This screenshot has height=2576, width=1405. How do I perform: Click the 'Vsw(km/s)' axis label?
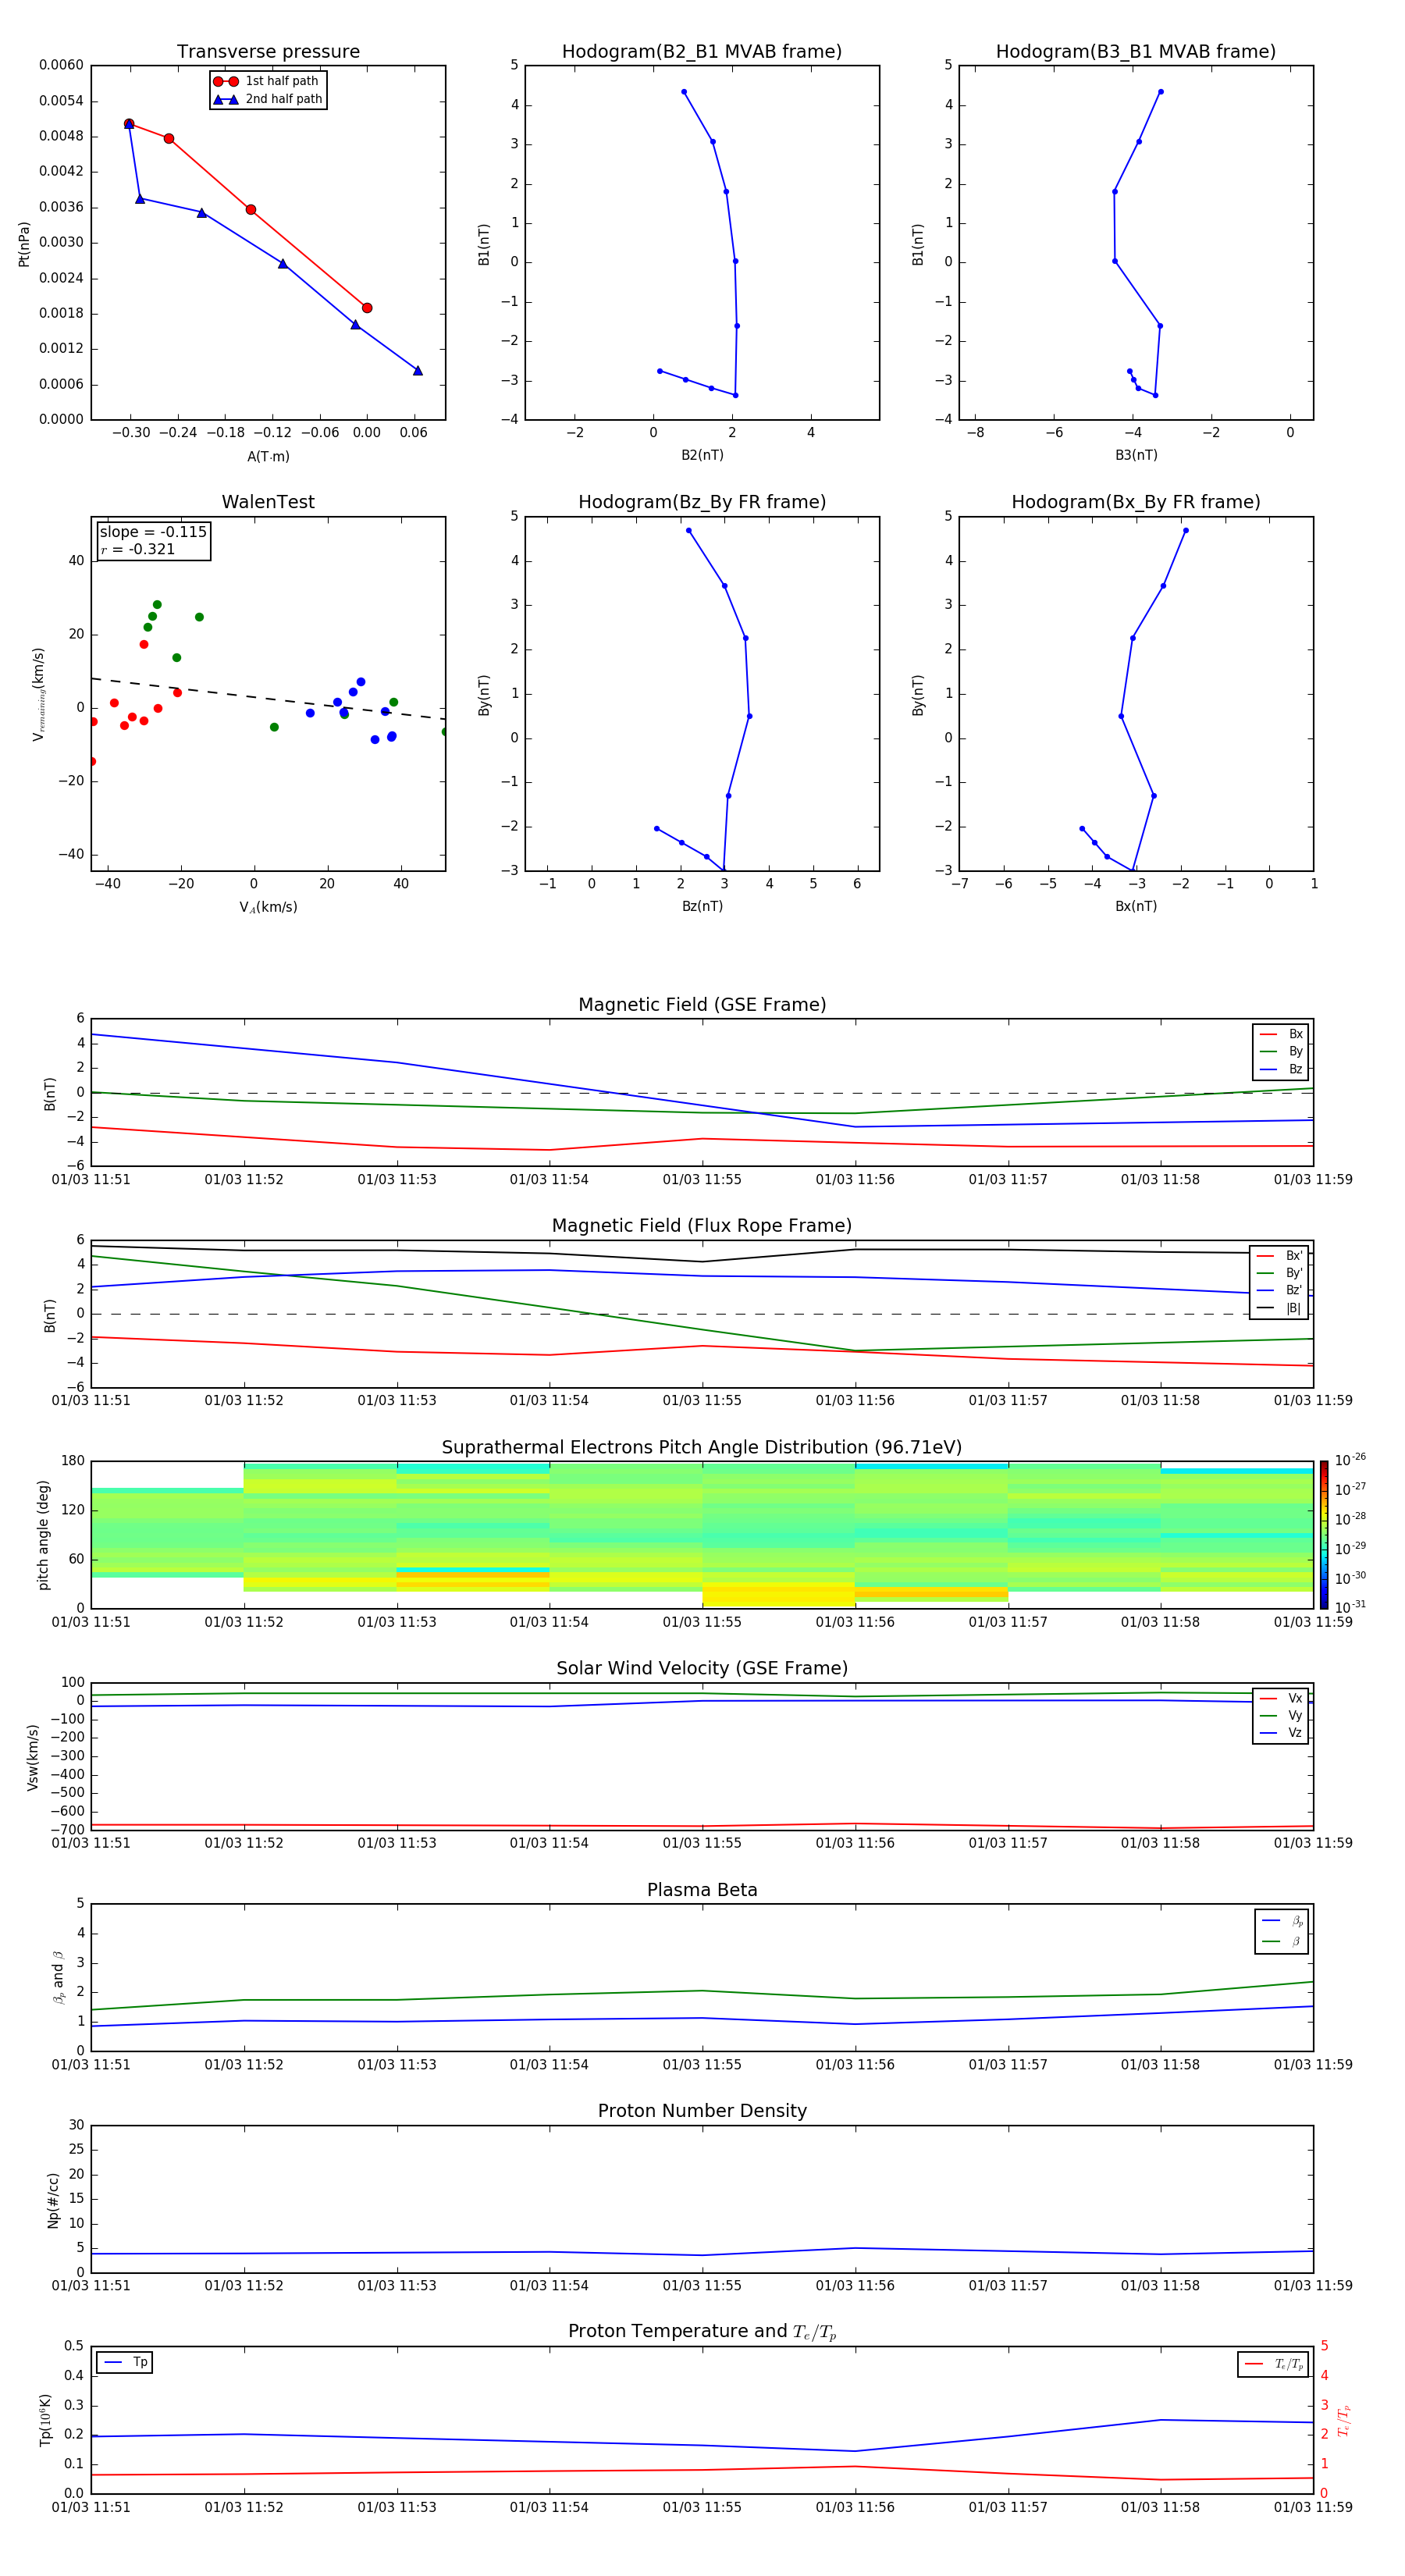[x=33, y=1757]
